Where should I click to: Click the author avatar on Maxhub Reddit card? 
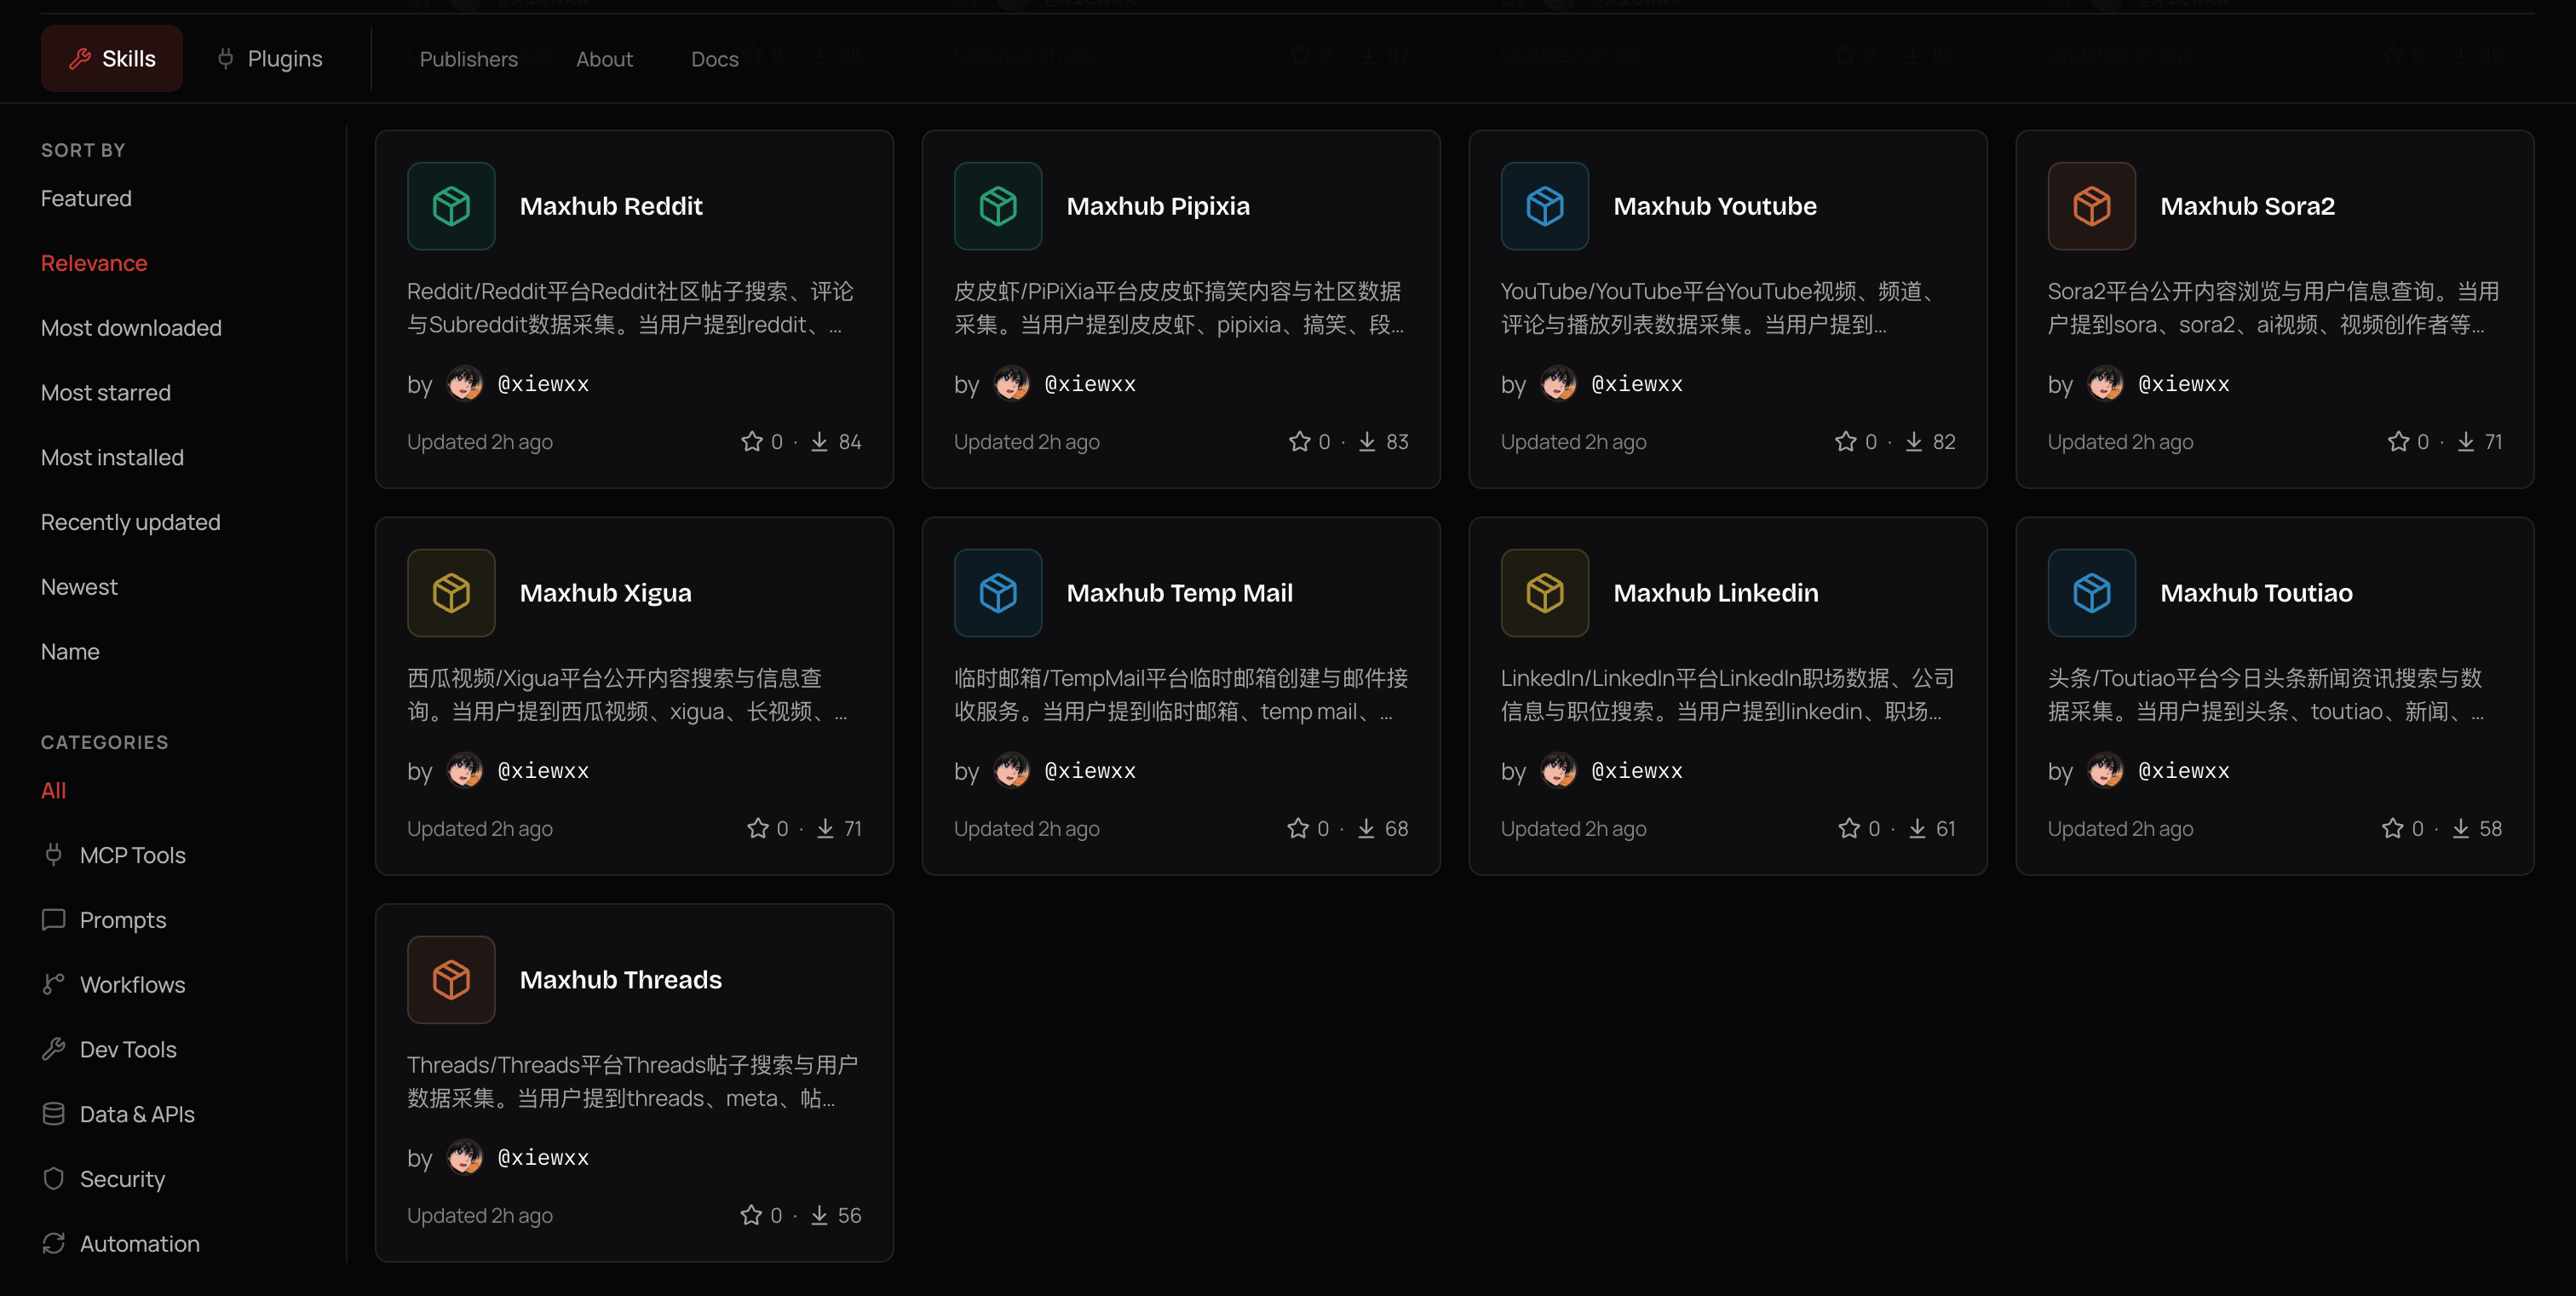click(x=465, y=384)
